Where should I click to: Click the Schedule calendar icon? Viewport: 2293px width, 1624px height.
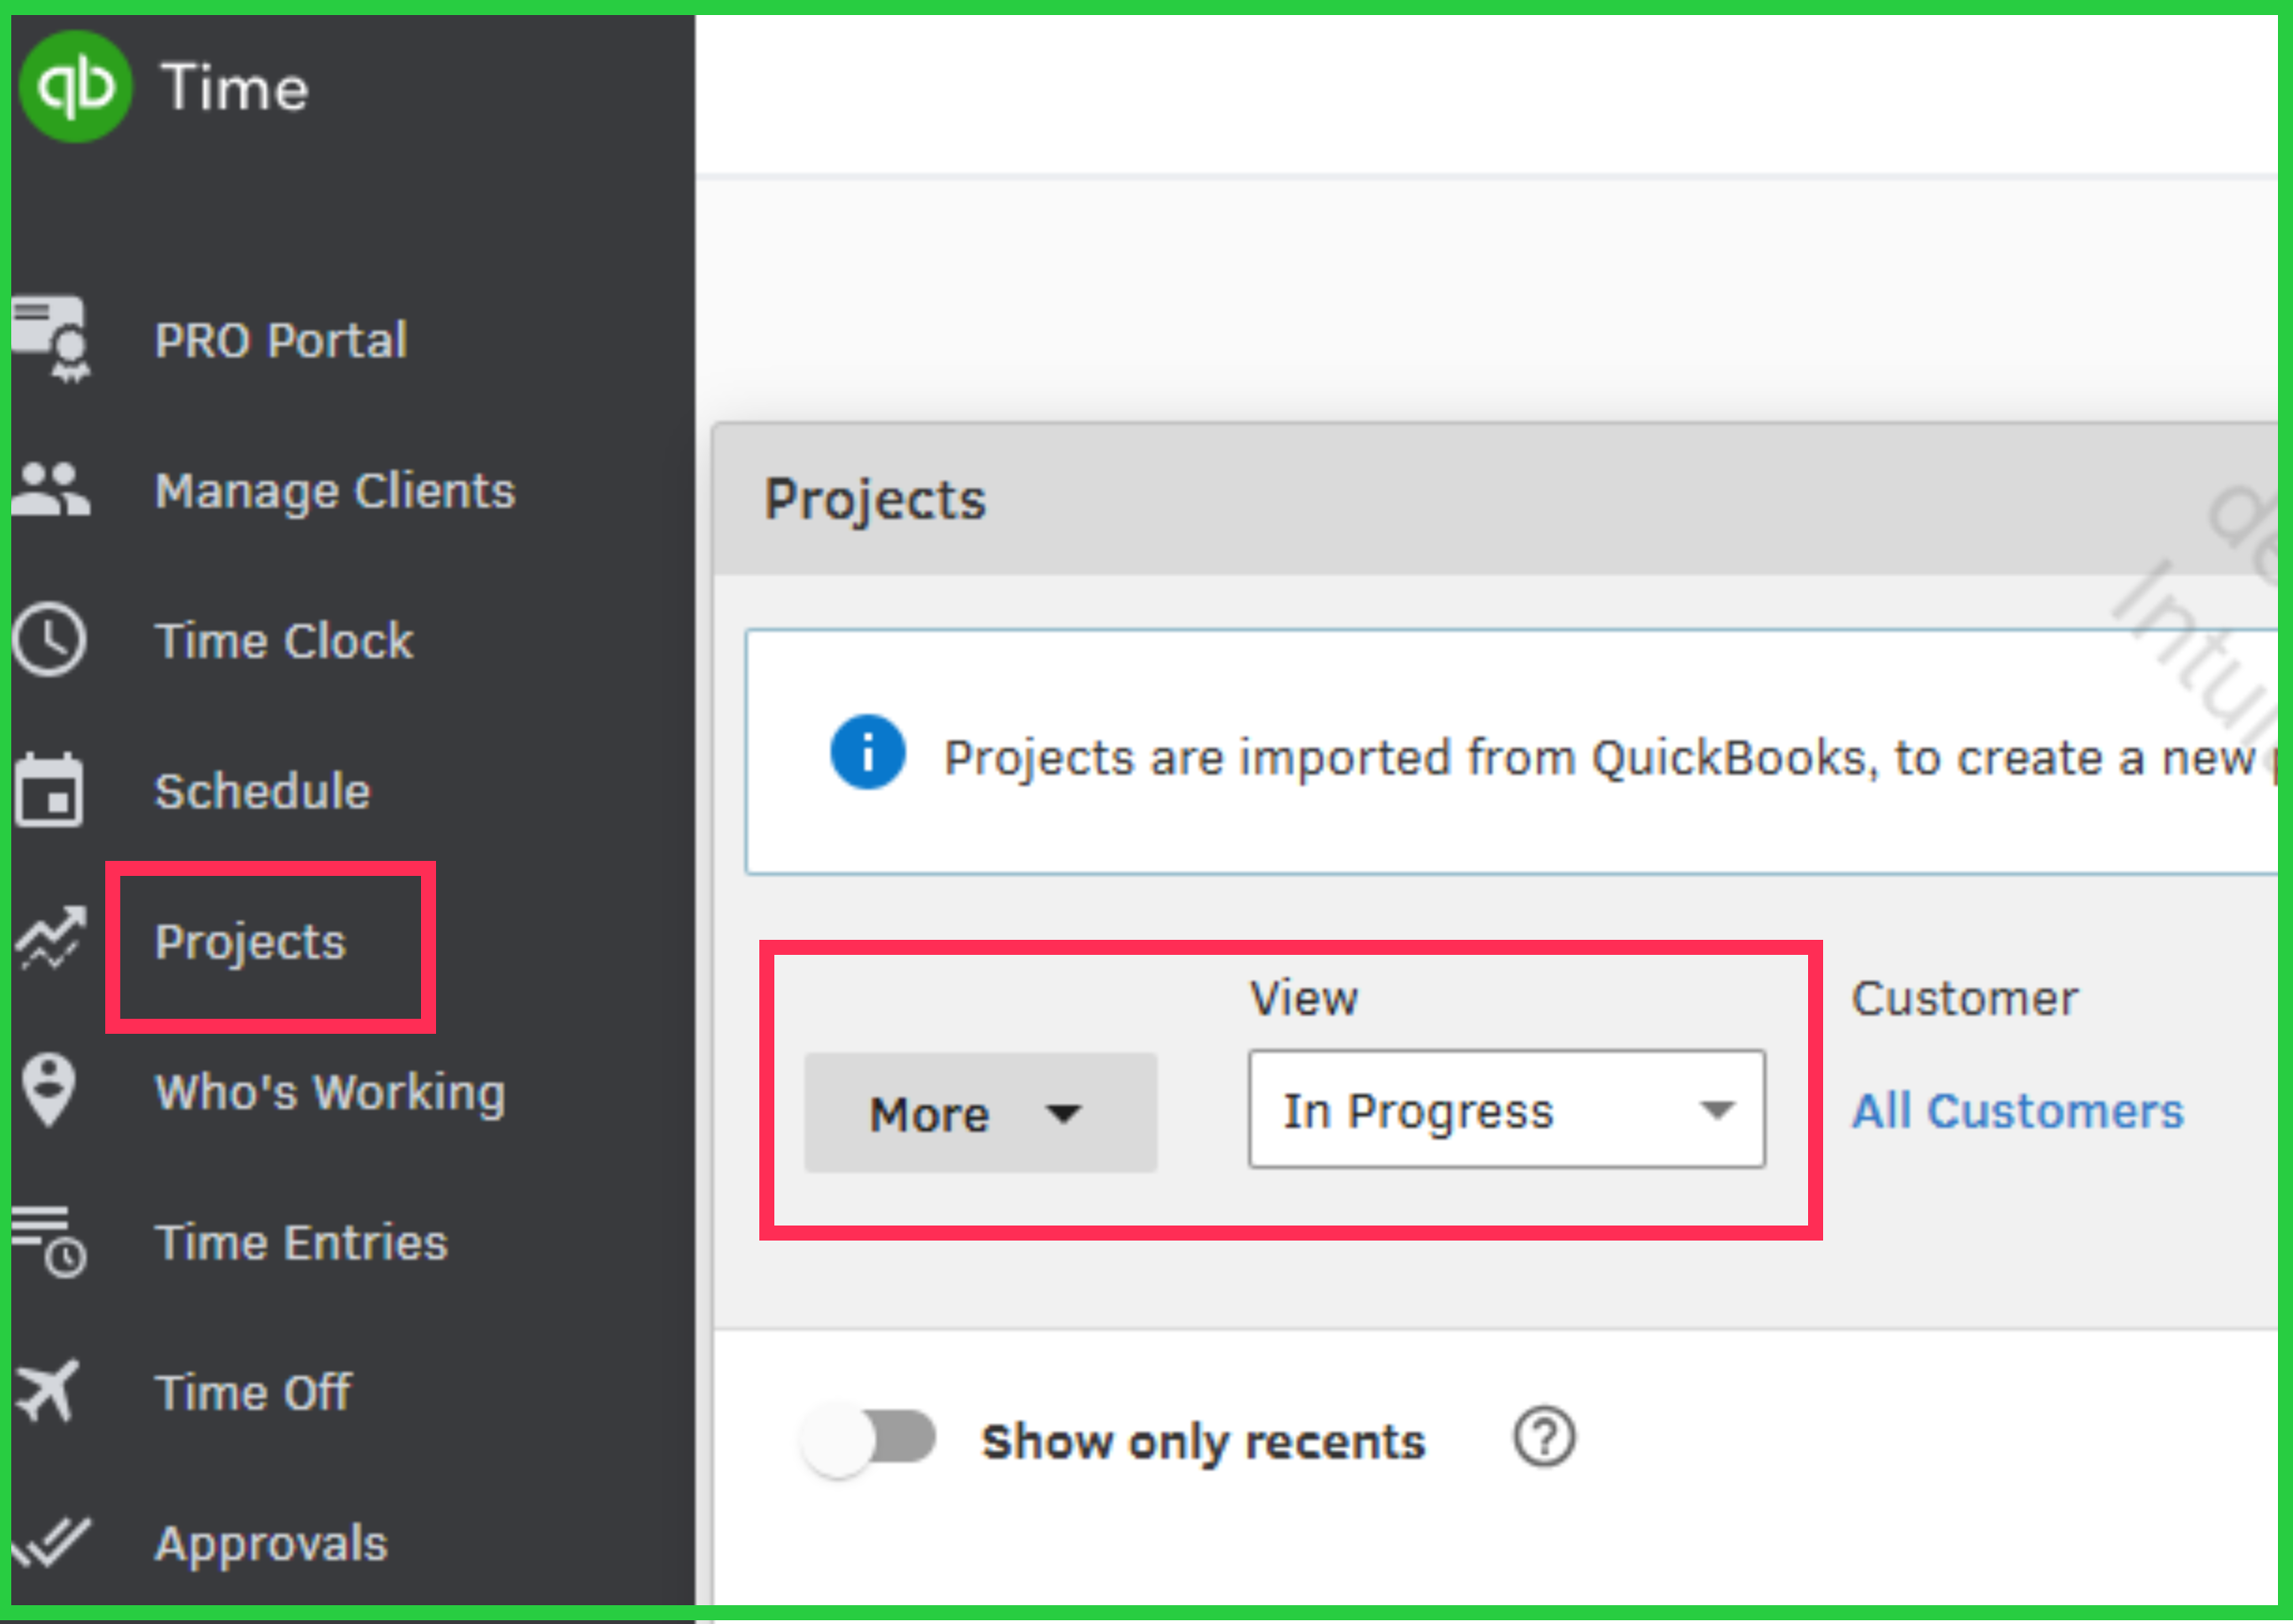pos(49,790)
